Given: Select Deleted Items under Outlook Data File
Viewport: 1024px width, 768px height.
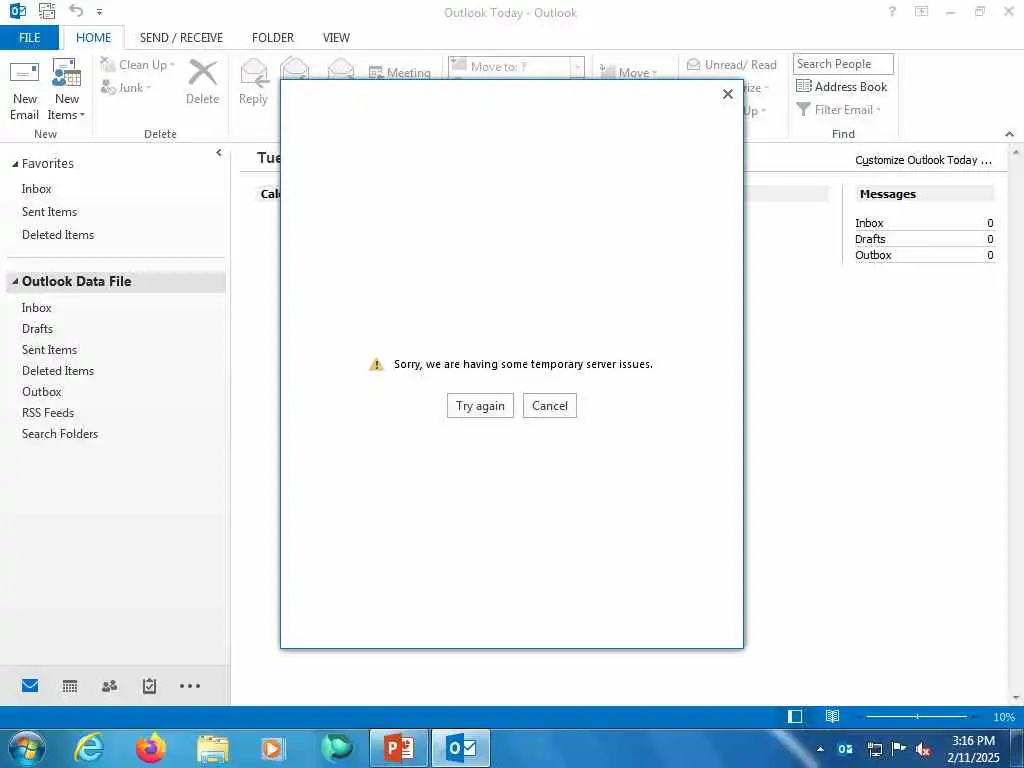Looking at the screenshot, I should pos(58,370).
